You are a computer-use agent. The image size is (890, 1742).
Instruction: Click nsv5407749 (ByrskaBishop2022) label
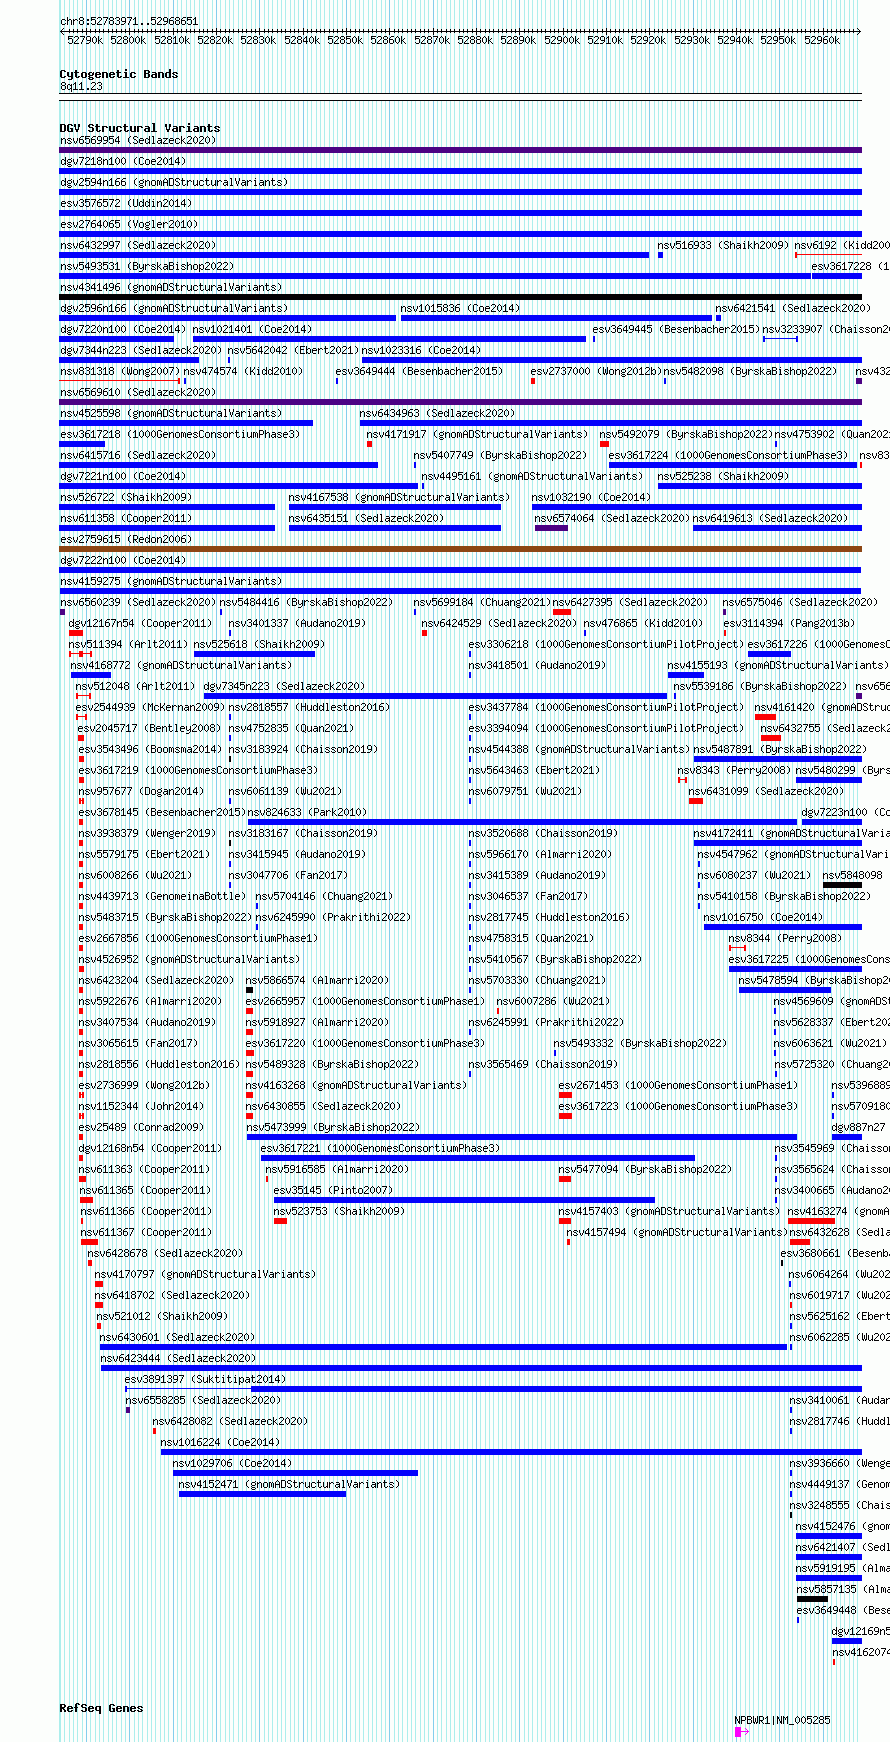(x=501, y=455)
